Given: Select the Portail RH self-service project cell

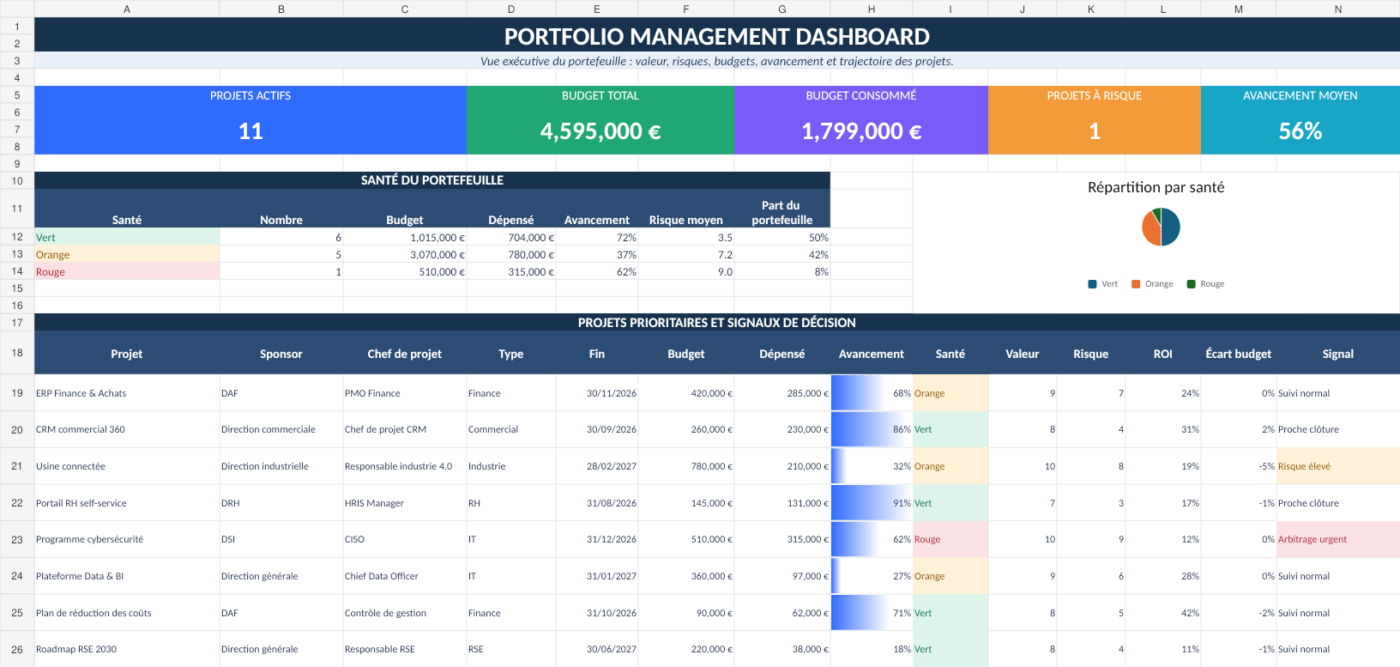Looking at the screenshot, I should (127, 503).
